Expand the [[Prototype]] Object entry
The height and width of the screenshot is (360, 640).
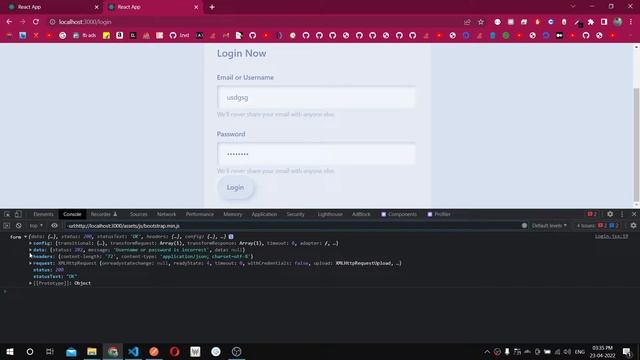[31, 283]
